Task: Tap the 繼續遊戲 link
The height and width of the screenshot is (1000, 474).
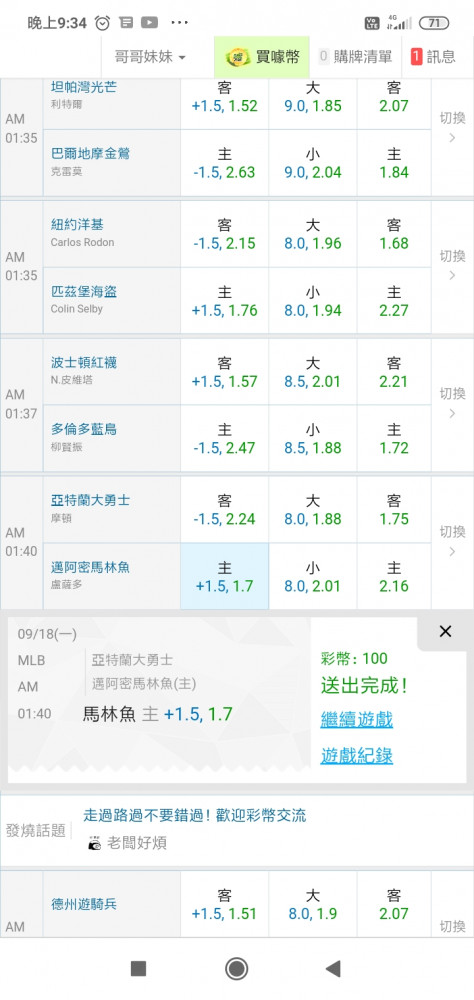Action: click(357, 719)
